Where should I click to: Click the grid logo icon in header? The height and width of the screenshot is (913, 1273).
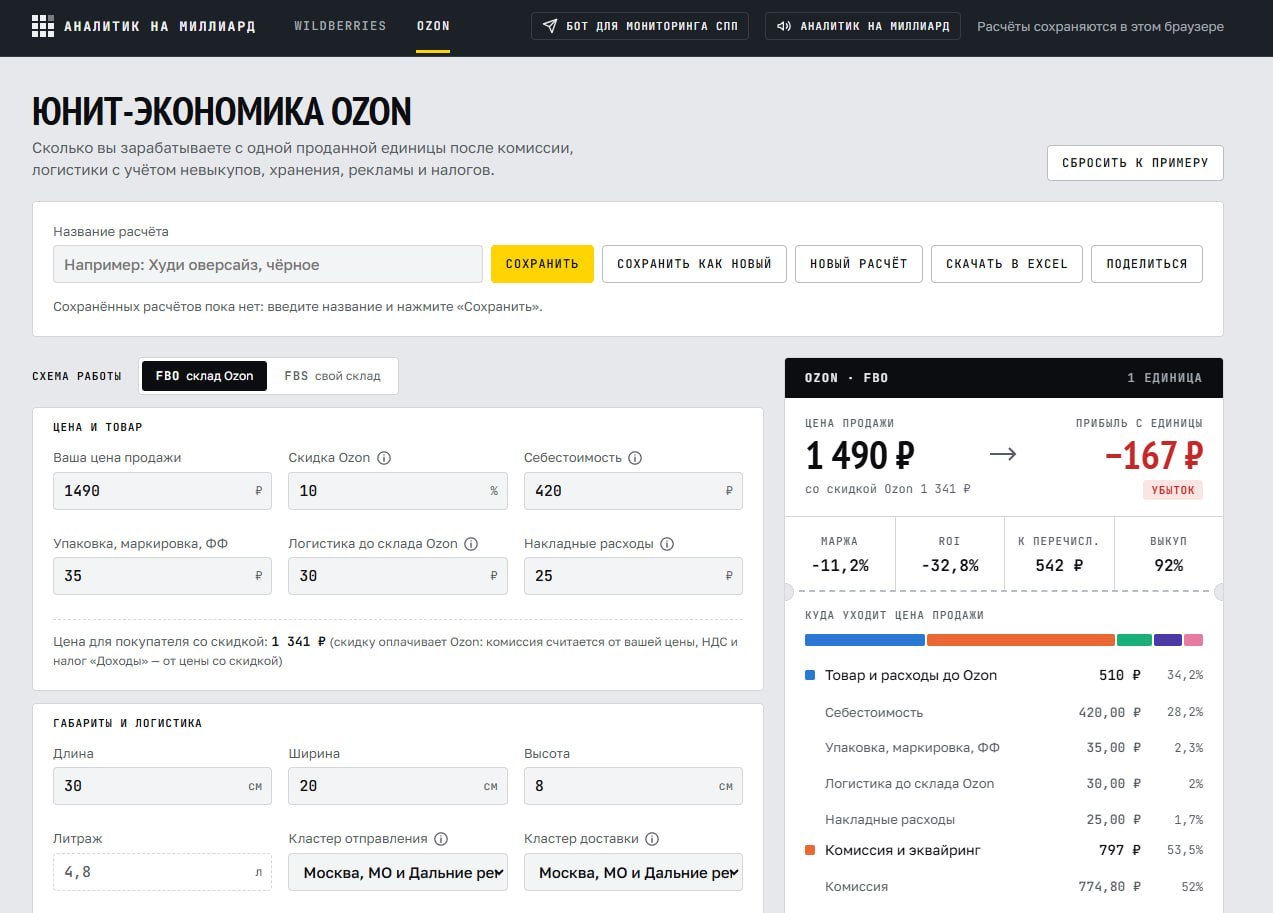click(43, 26)
